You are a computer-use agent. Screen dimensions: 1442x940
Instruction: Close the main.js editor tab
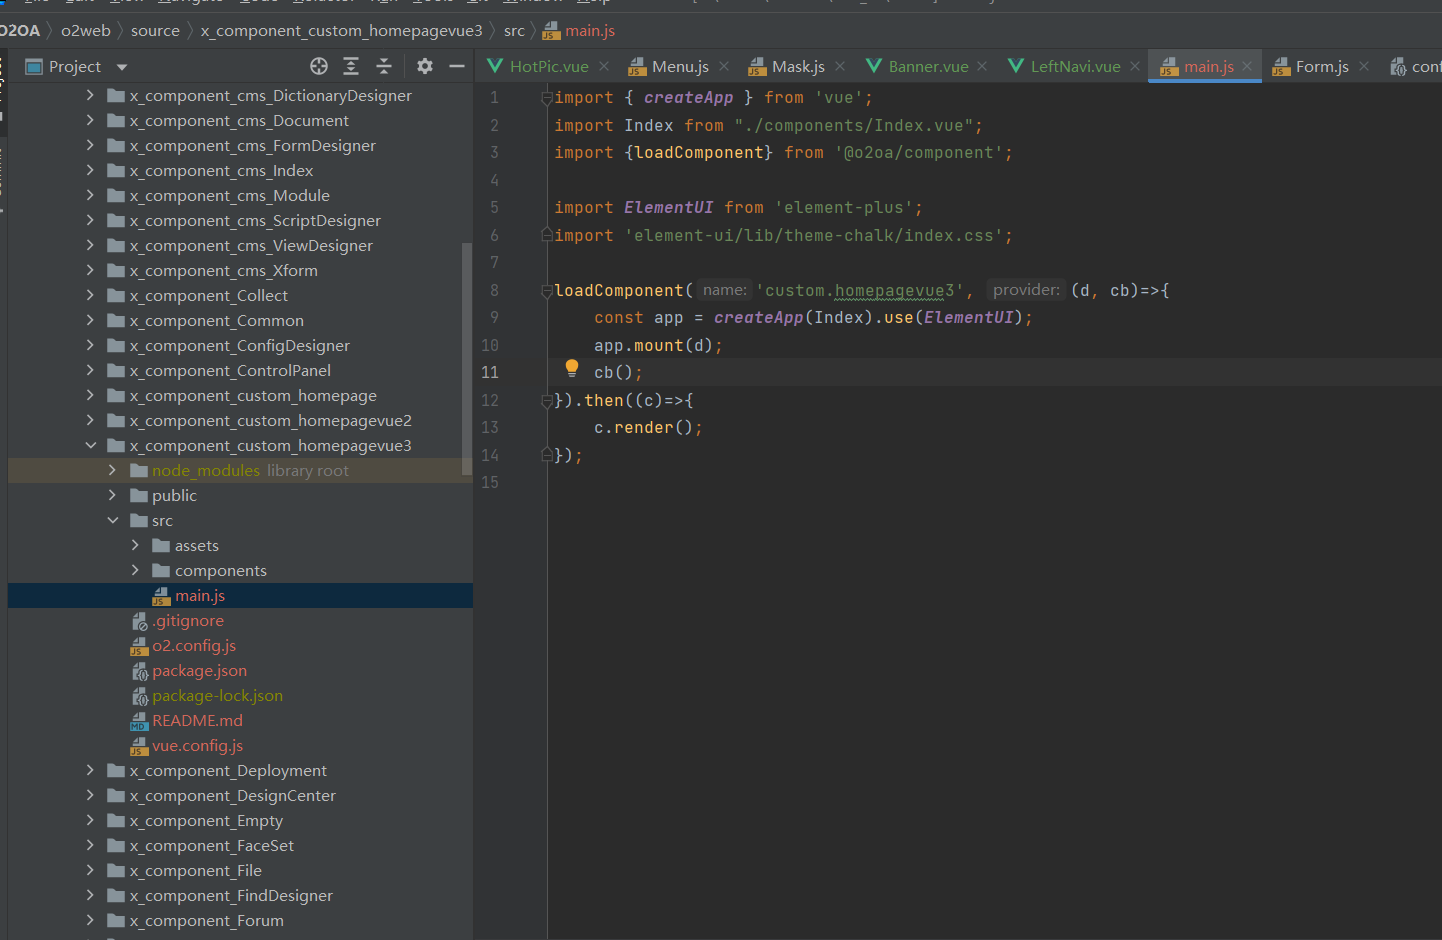(x=1247, y=66)
